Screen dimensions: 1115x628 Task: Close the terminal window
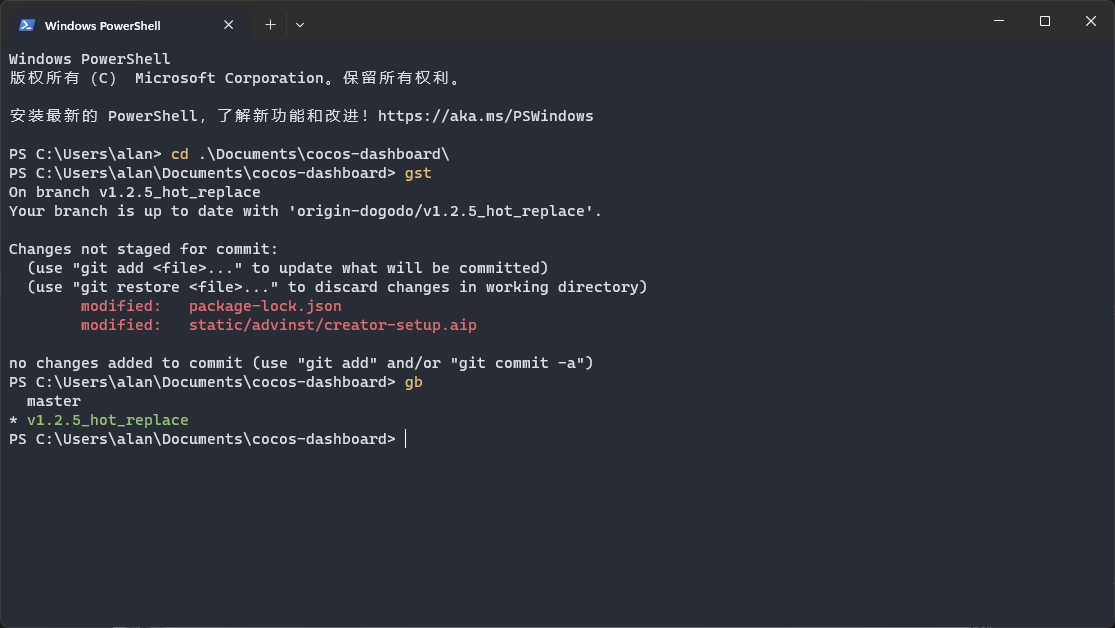click(x=1091, y=21)
